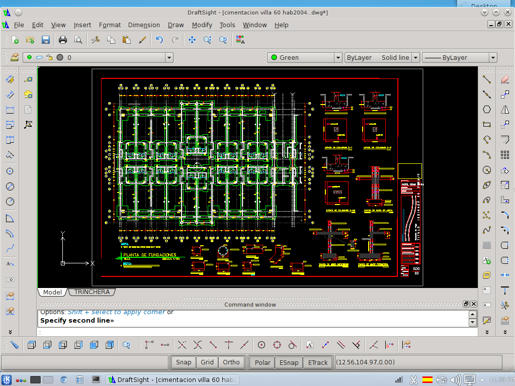This screenshot has width=515, height=386.
Task: Click the command window input line
Action: coord(257,332)
